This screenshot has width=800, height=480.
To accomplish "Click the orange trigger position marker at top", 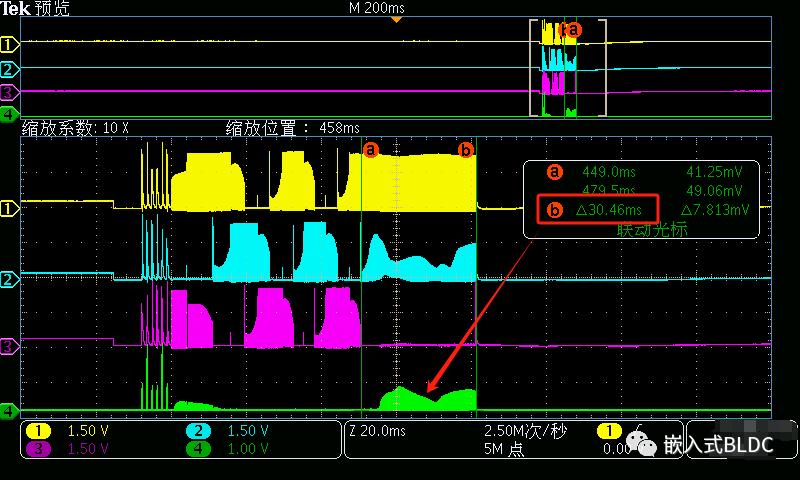I will (396, 19).
